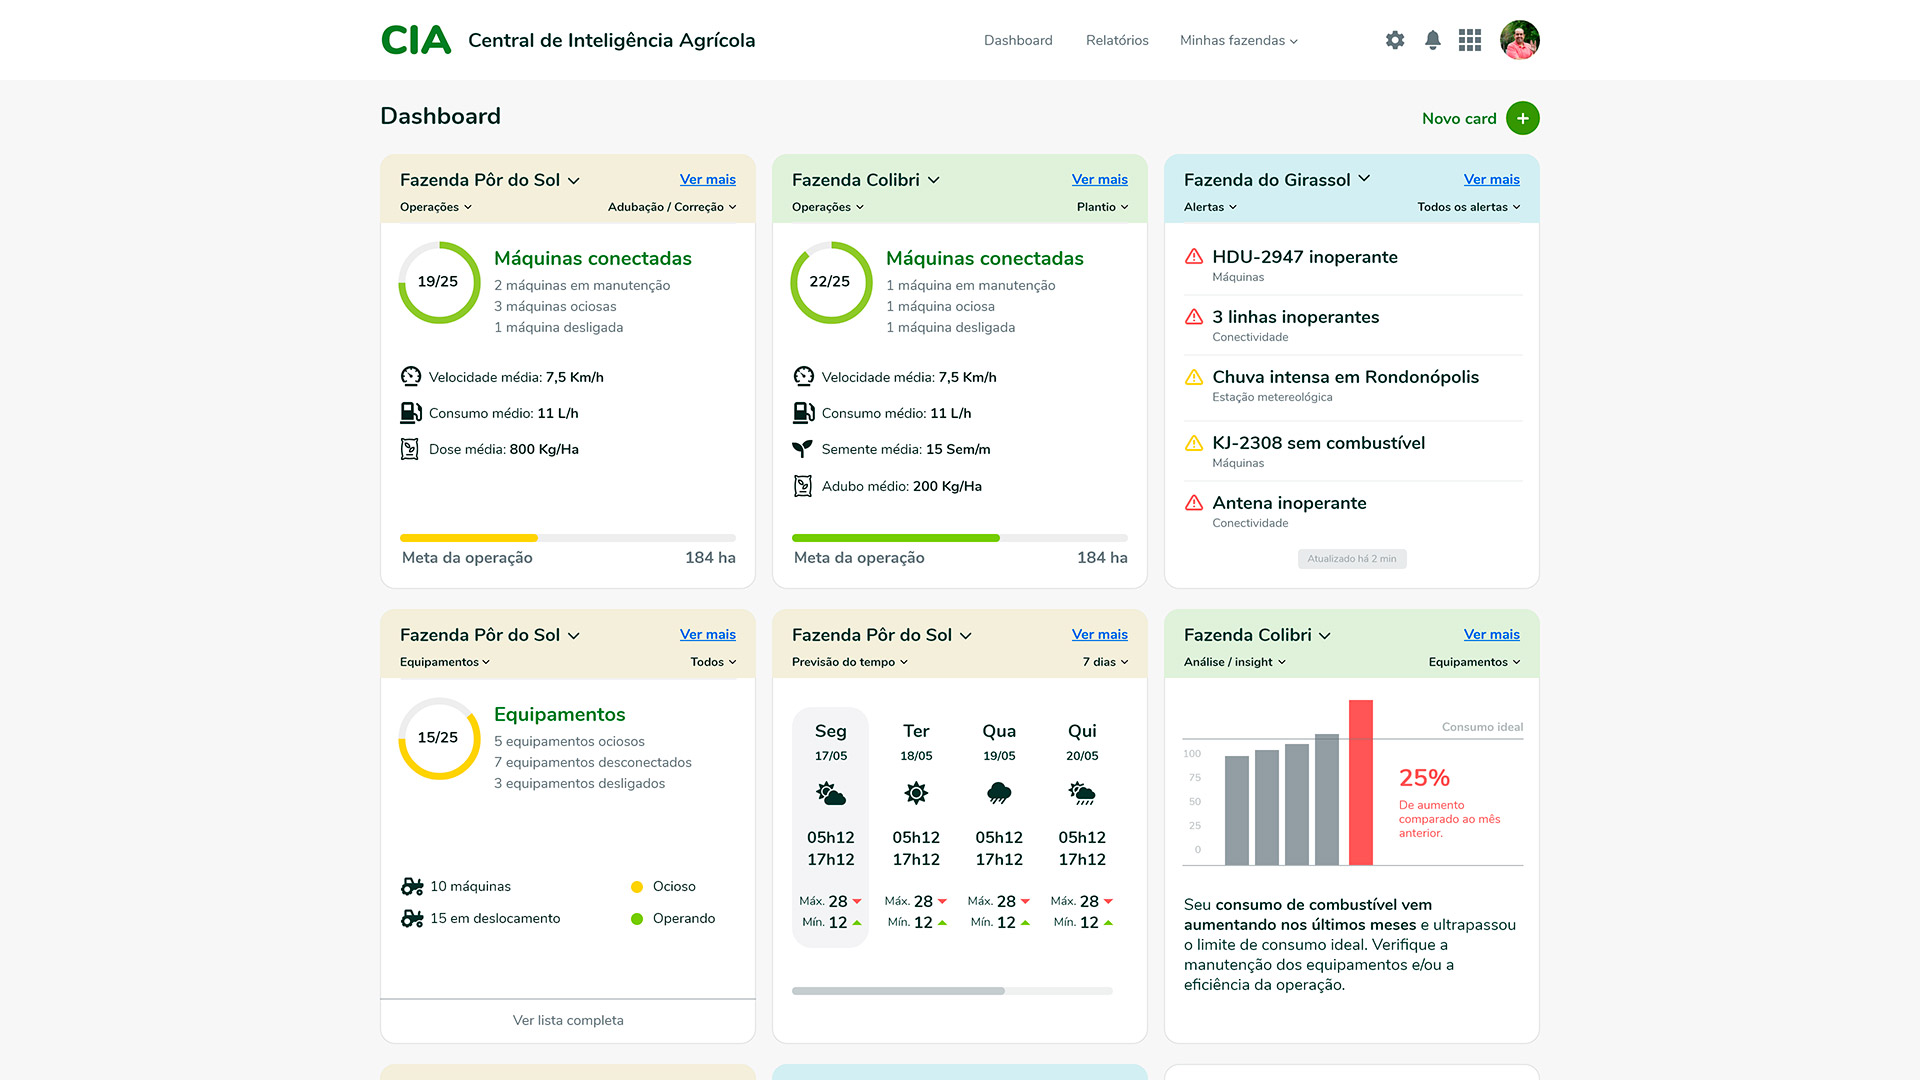The width and height of the screenshot is (1920, 1080).
Task: Click the weather forecast horizontal scrollbar
Action: pyautogui.click(x=898, y=991)
